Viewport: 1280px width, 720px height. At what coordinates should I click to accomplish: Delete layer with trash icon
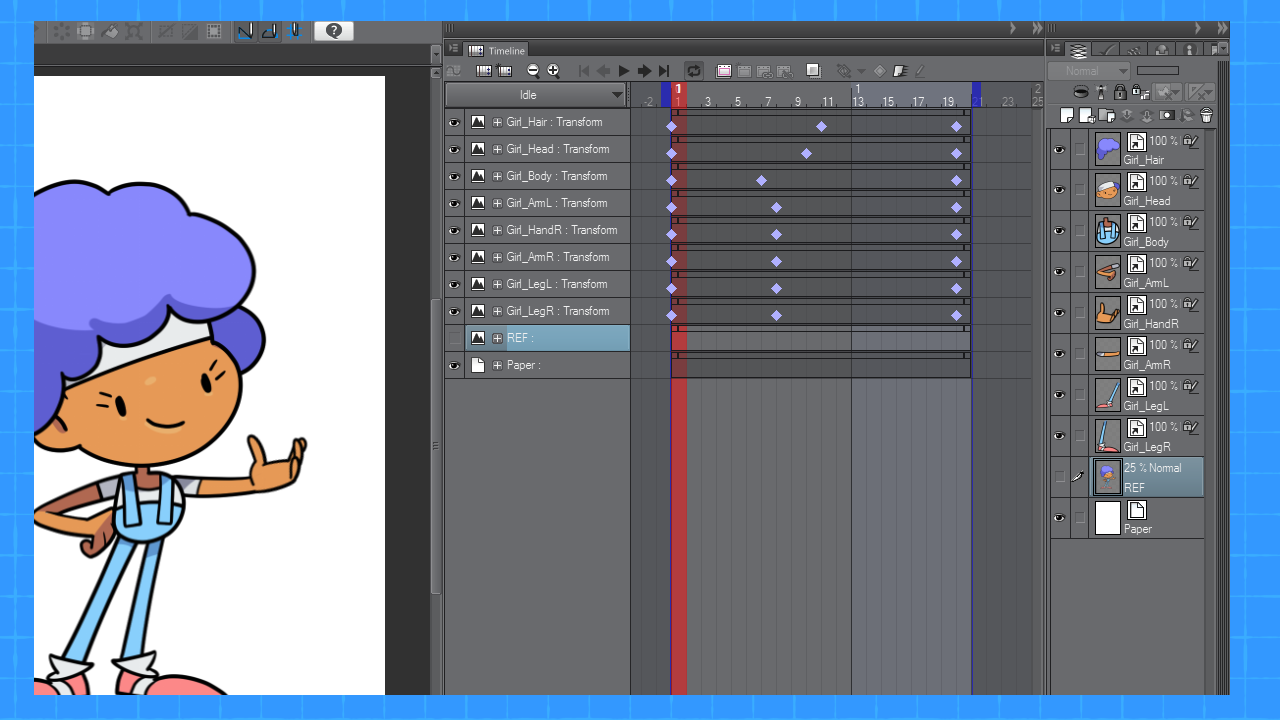pyautogui.click(x=1206, y=115)
